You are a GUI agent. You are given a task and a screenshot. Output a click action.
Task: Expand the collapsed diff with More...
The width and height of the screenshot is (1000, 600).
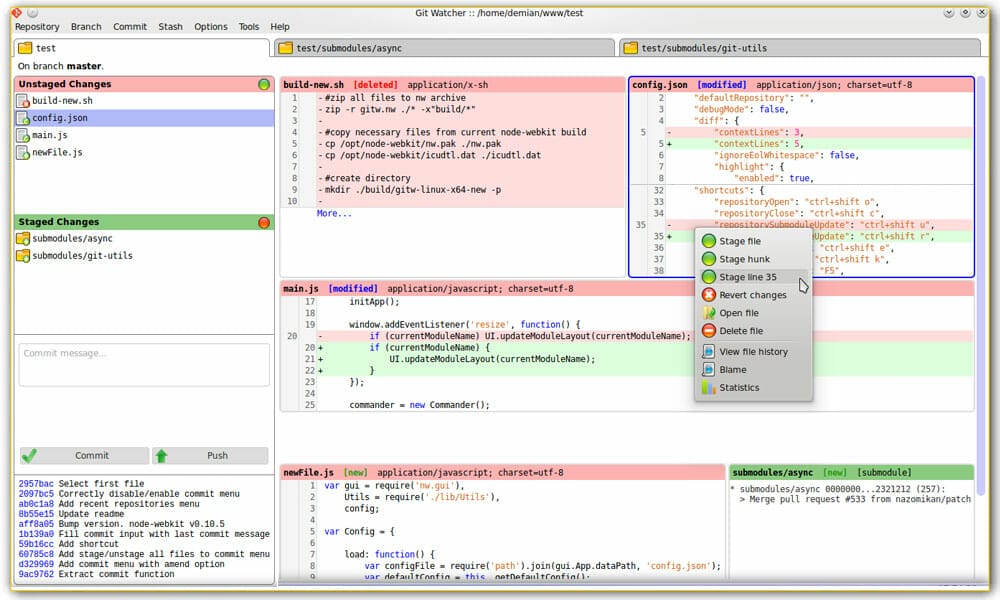[332, 213]
